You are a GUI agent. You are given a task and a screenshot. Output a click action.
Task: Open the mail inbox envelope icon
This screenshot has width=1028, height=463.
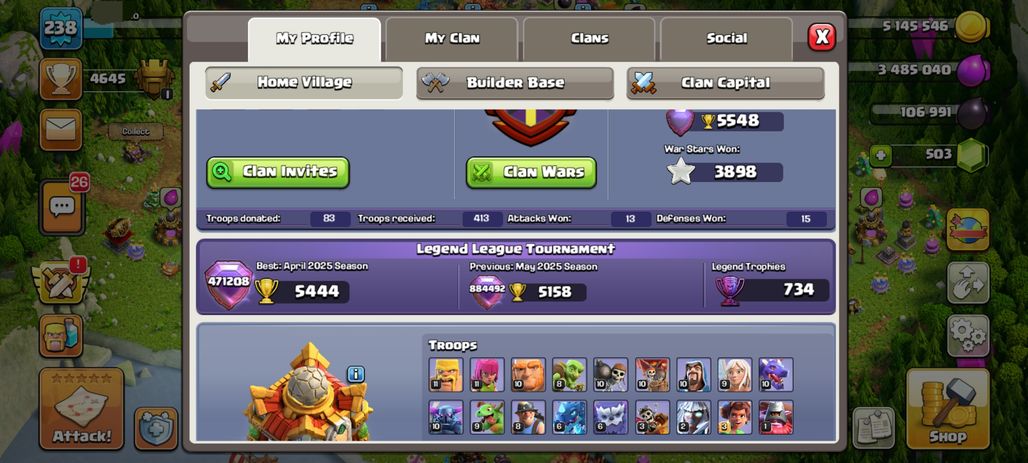coord(61,129)
